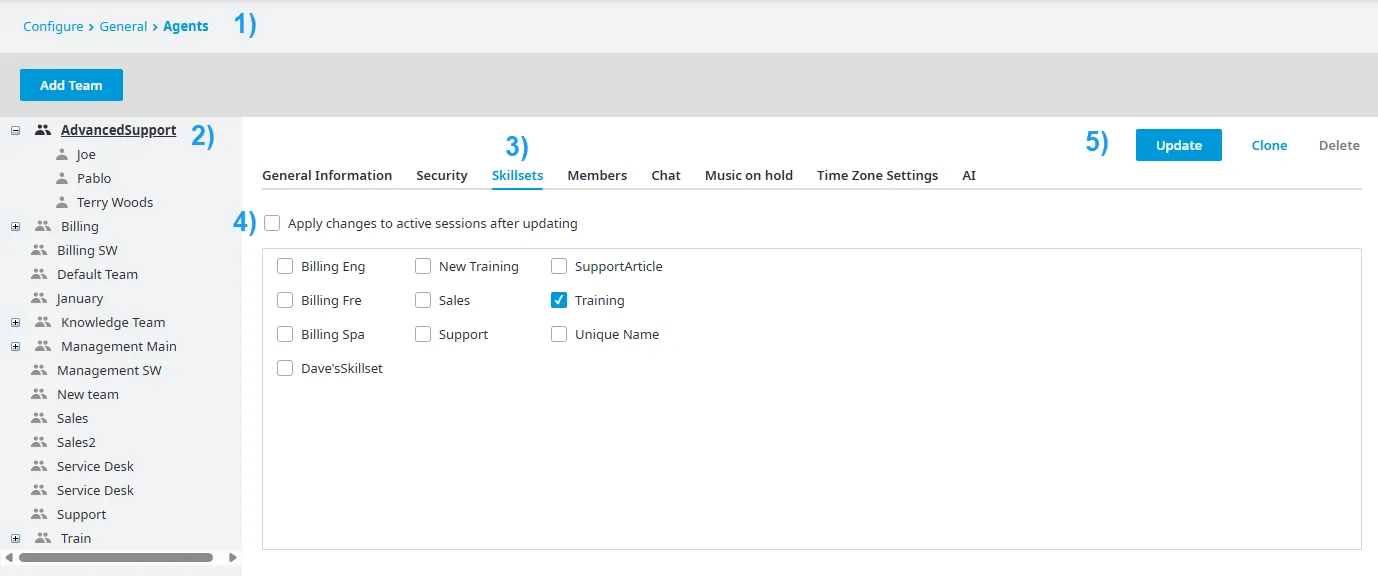Click the team list horizontal scrollbar thumb

click(116, 557)
